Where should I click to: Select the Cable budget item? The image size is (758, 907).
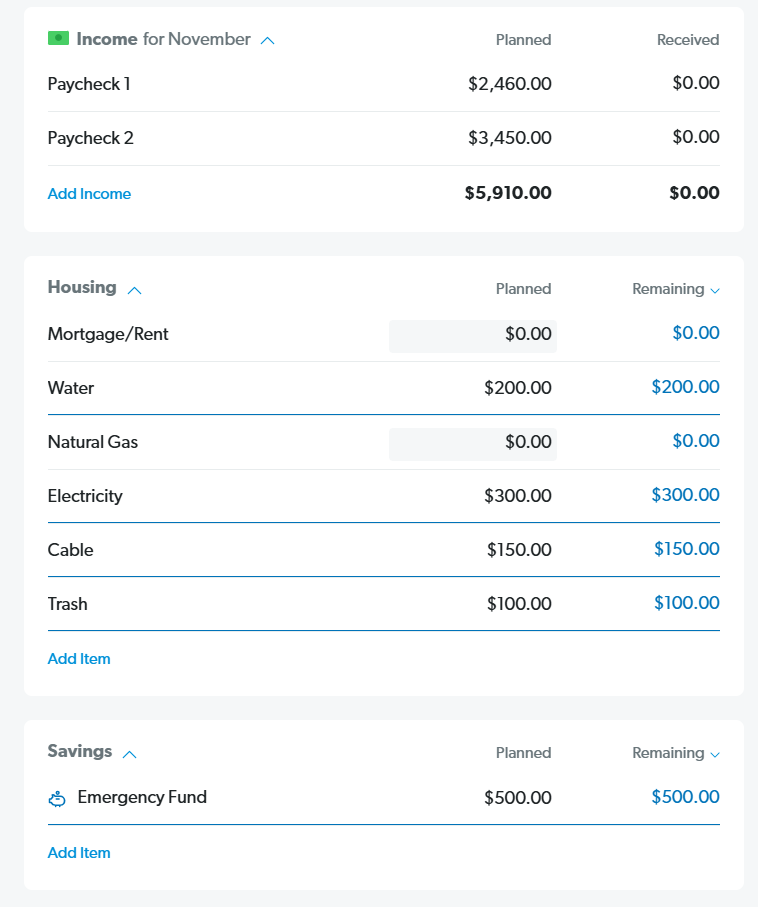tap(71, 550)
